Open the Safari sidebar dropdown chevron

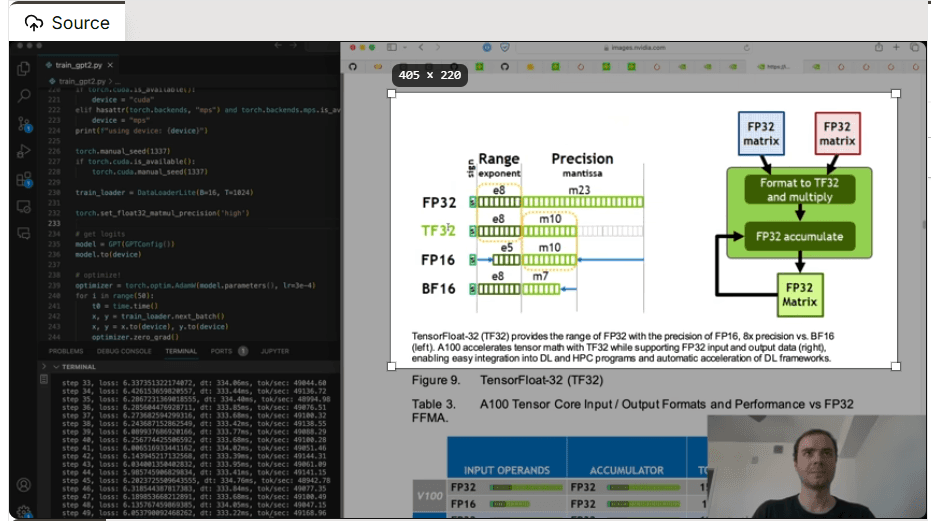(x=404, y=48)
